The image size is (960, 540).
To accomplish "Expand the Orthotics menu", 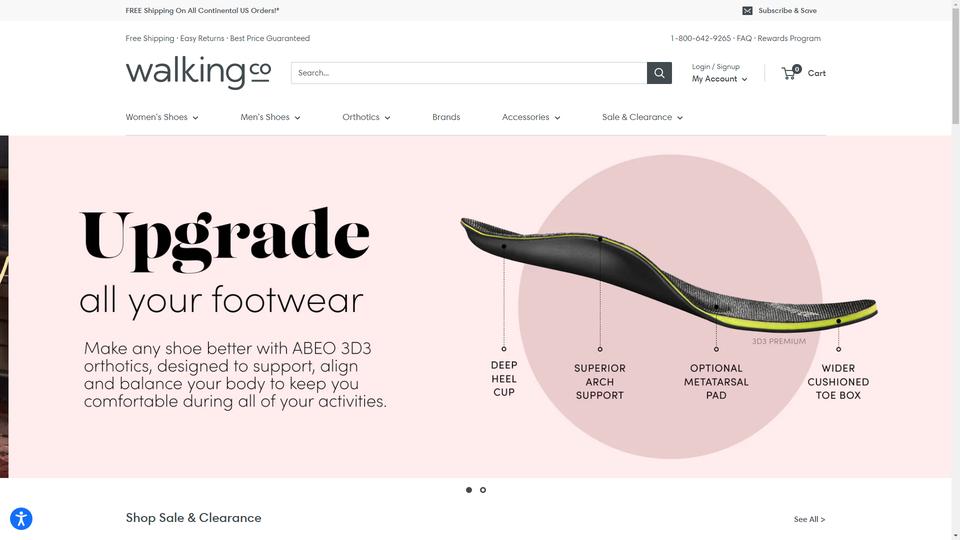I will [366, 117].
